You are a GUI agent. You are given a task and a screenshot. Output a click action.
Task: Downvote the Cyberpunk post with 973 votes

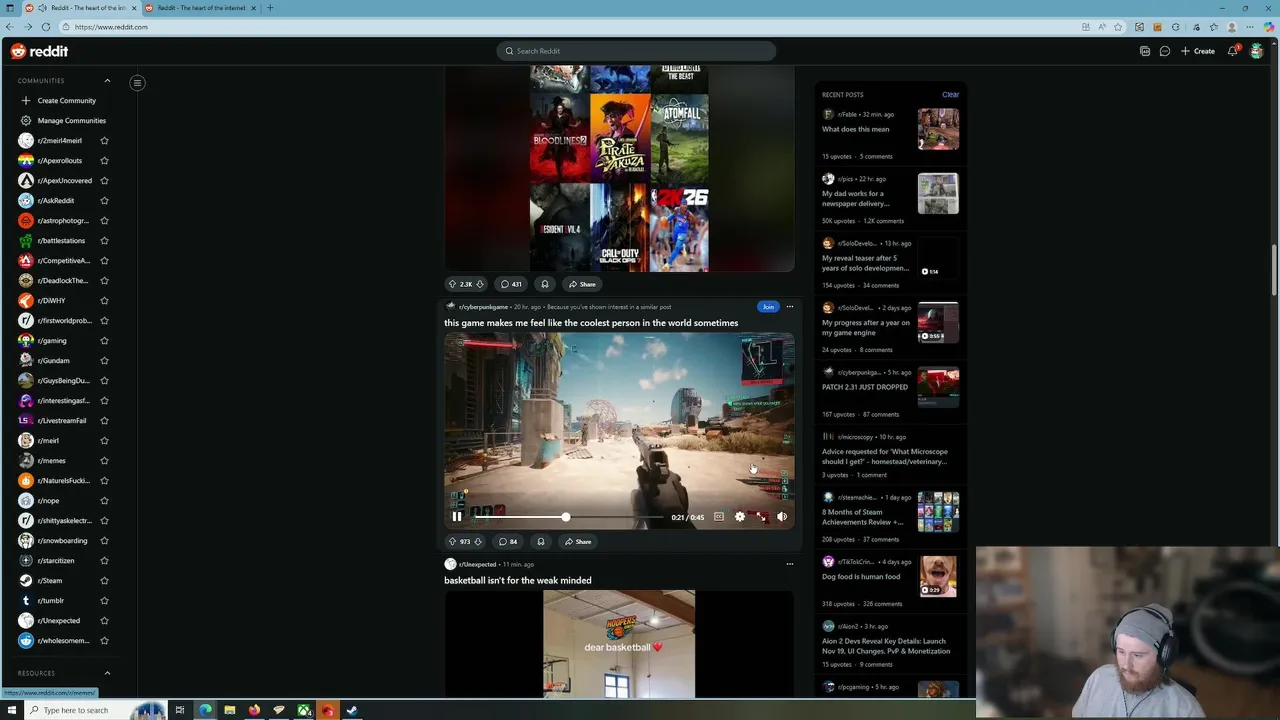[x=478, y=542]
